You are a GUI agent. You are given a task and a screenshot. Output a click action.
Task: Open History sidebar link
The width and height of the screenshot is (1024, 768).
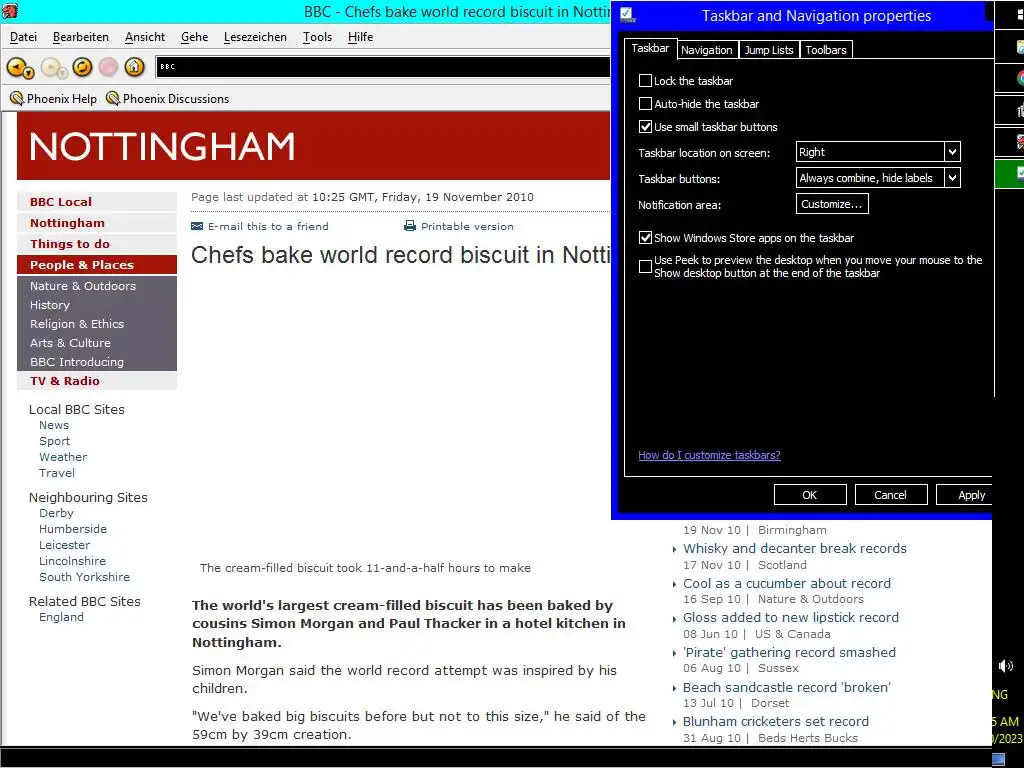[50, 305]
